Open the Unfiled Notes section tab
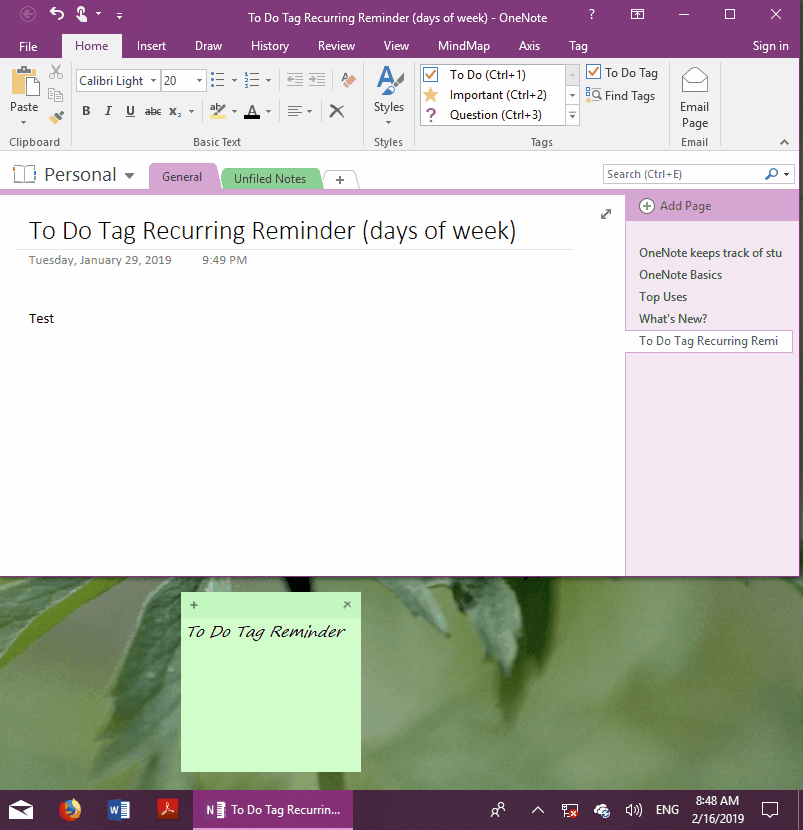 271,178
